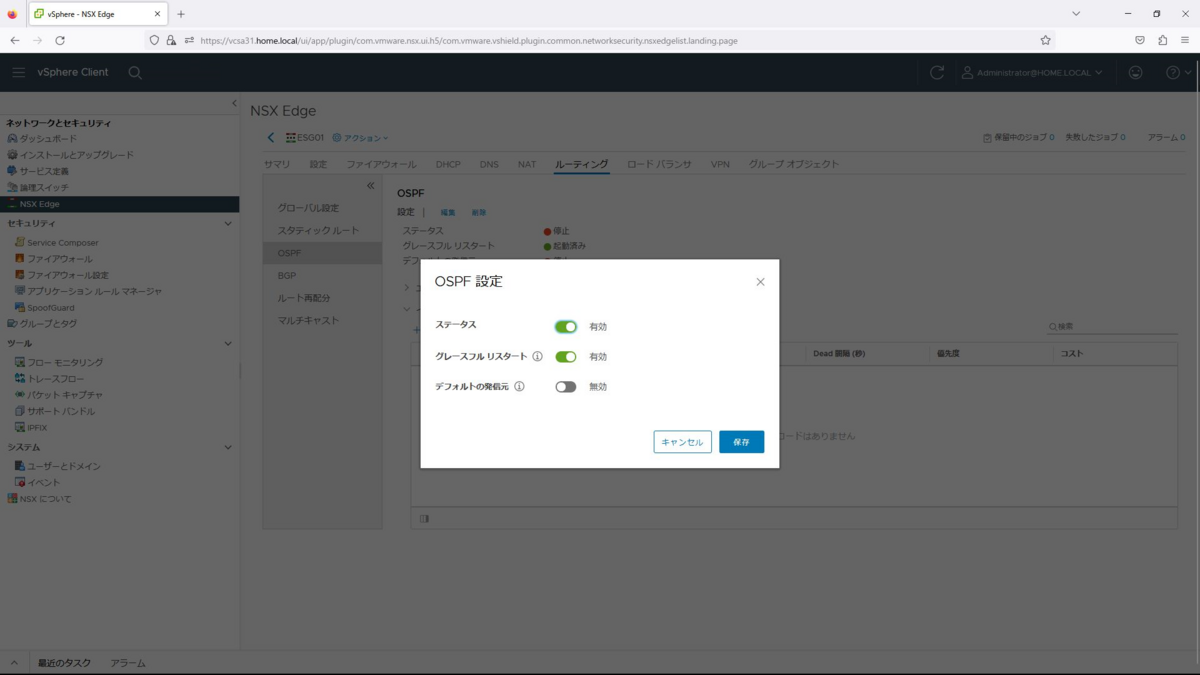Go back with the arrow beside ESG01
The height and width of the screenshot is (675, 1200).
270,138
